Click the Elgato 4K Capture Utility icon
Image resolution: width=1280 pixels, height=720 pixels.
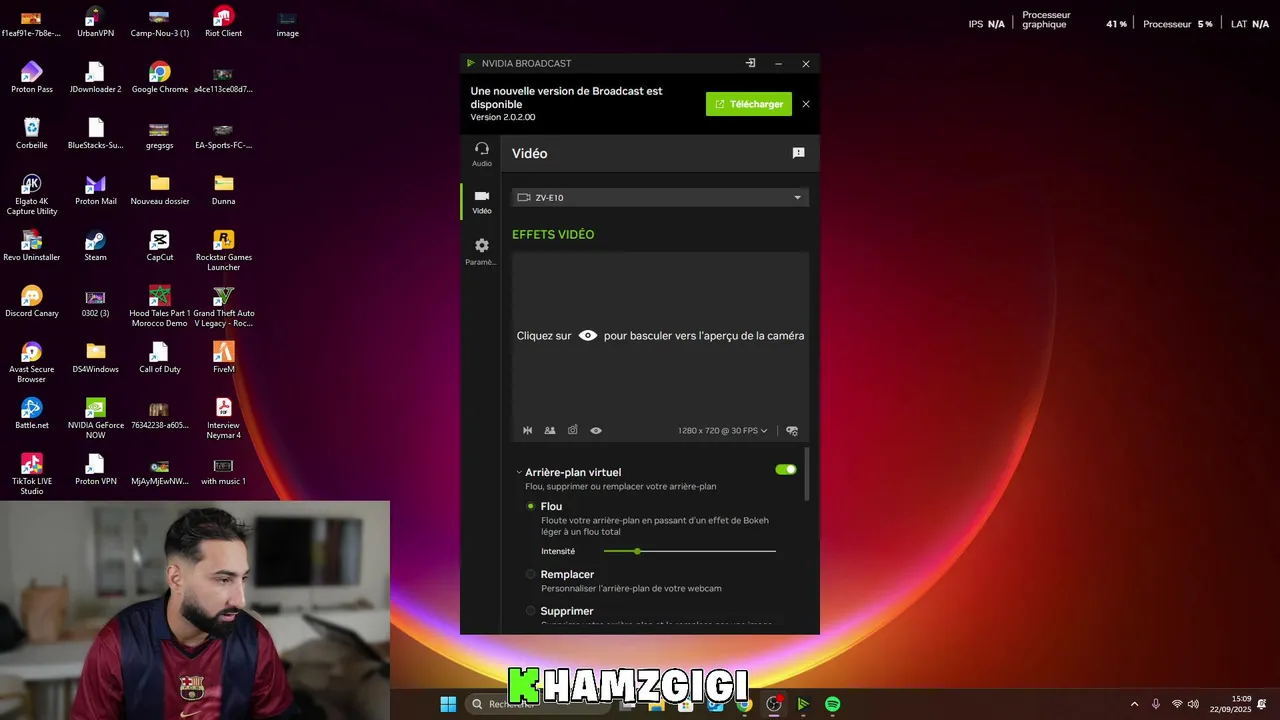pos(32,195)
